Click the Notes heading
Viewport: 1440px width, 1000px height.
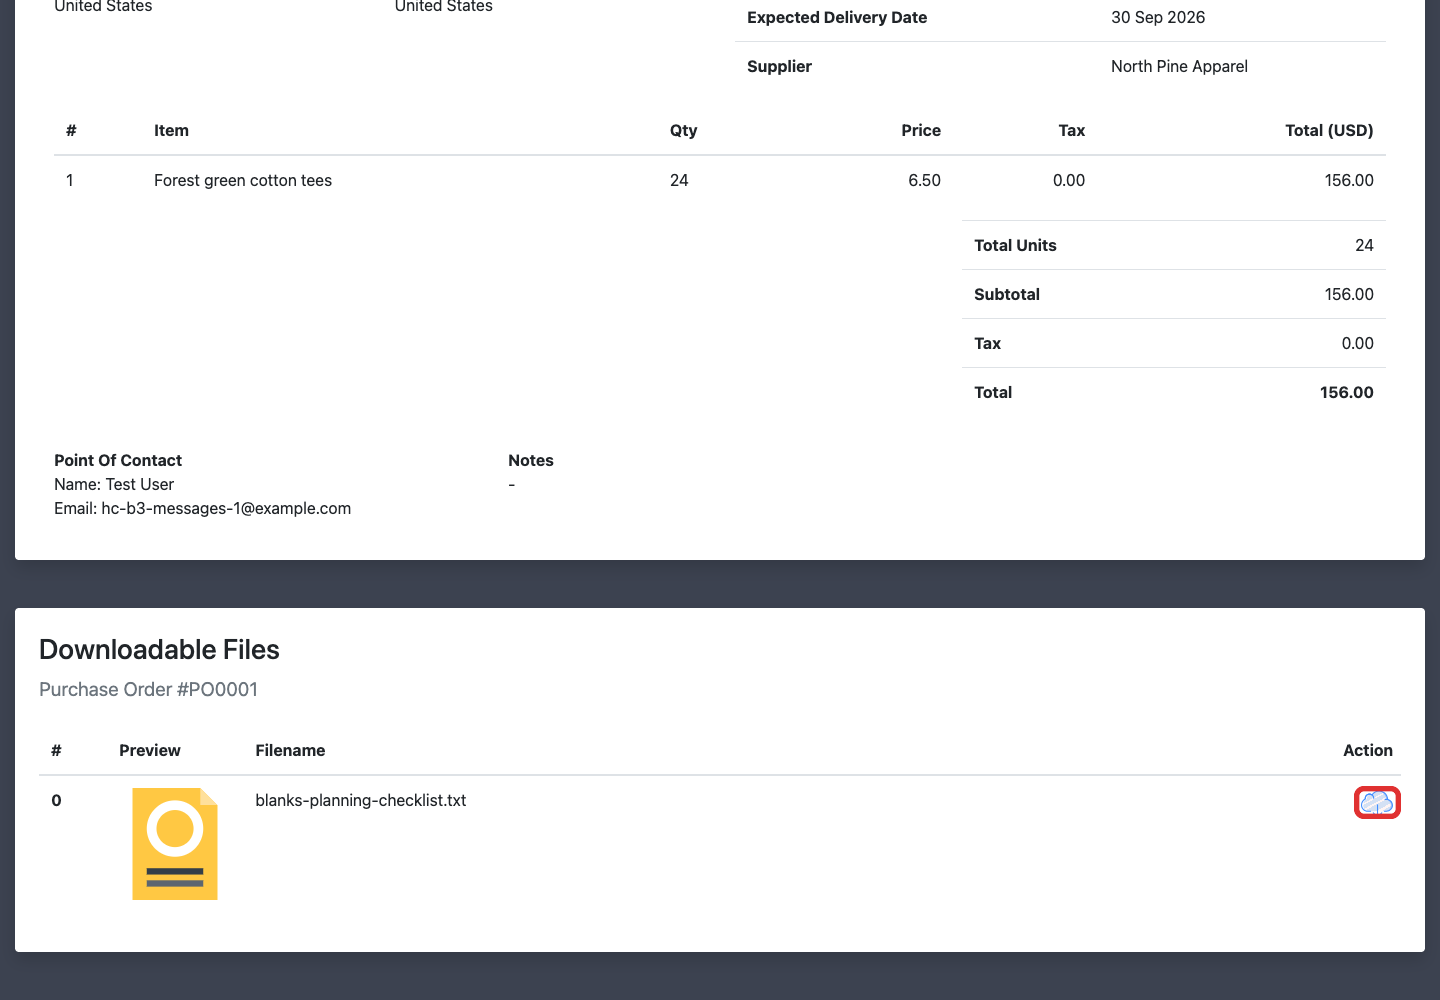point(531,460)
